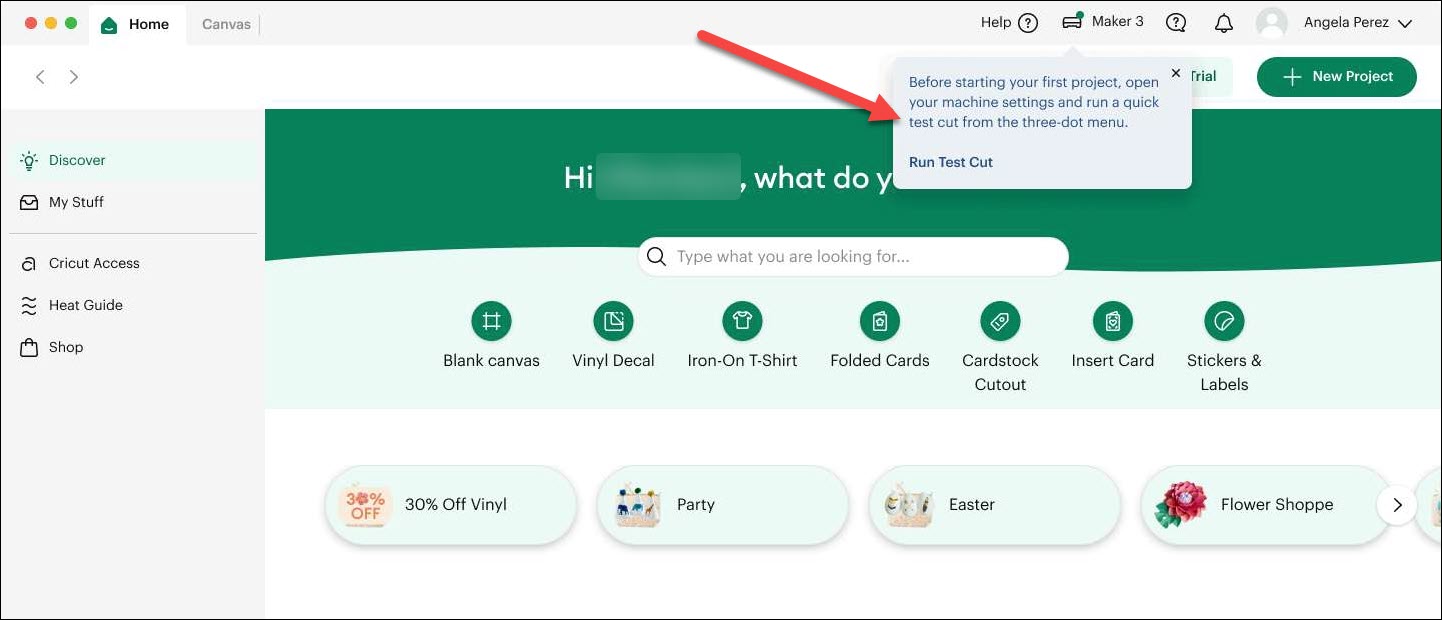Screen dimensions: 1442x620
Task: Open the 30% Off Vinyl category
Action: 451,505
